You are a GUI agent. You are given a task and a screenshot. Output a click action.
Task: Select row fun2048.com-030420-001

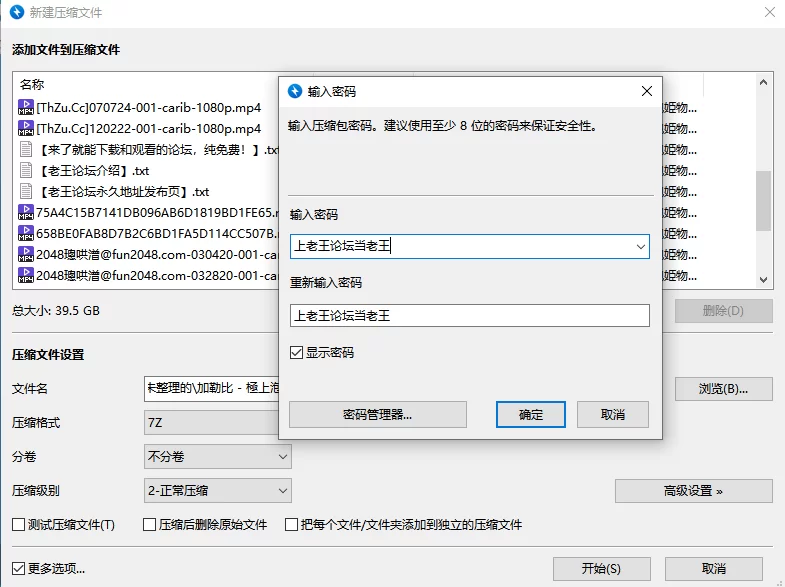[x=148, y=255]
